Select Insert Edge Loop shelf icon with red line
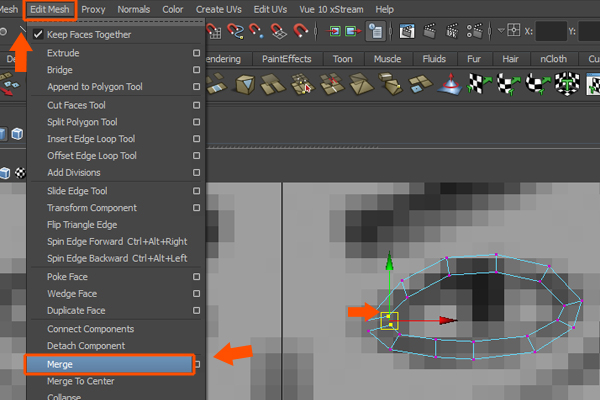 point(332,84)
